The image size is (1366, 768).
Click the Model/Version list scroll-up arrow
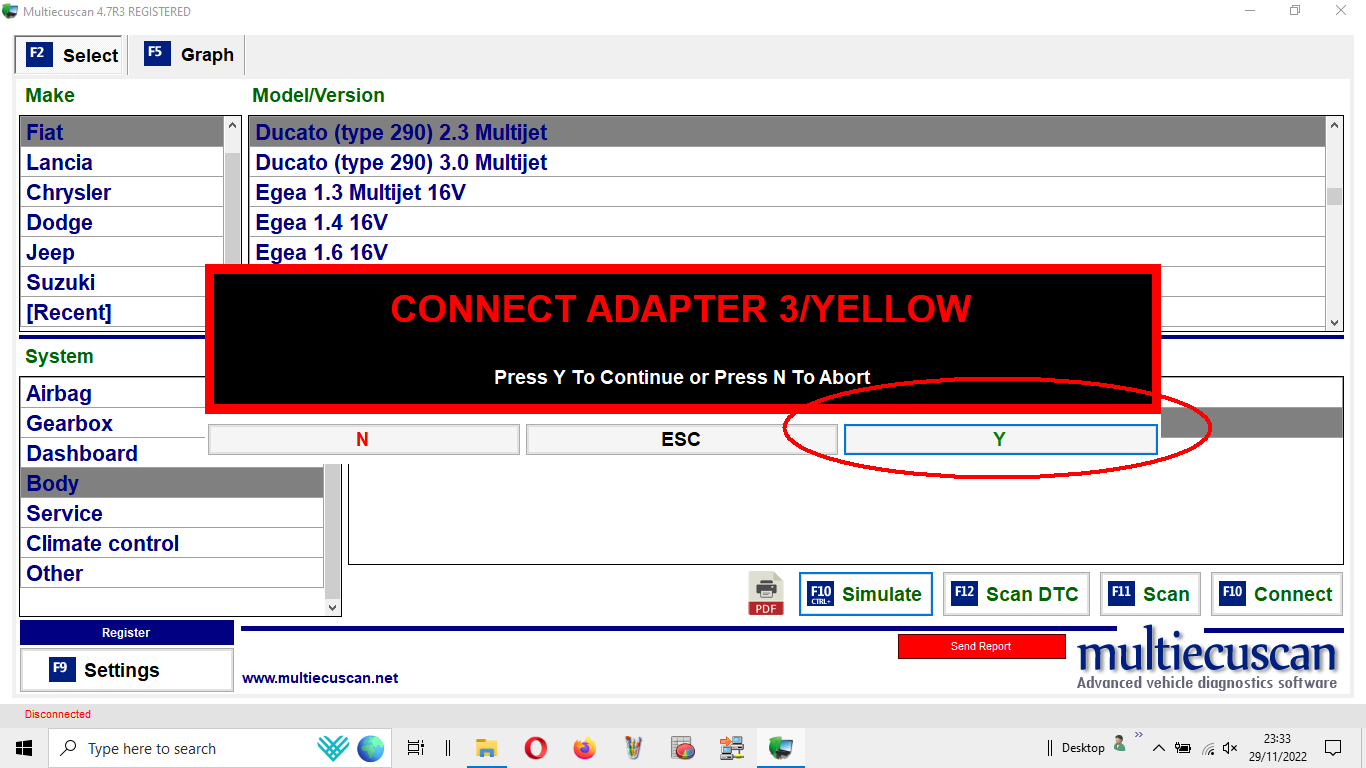1334,126
